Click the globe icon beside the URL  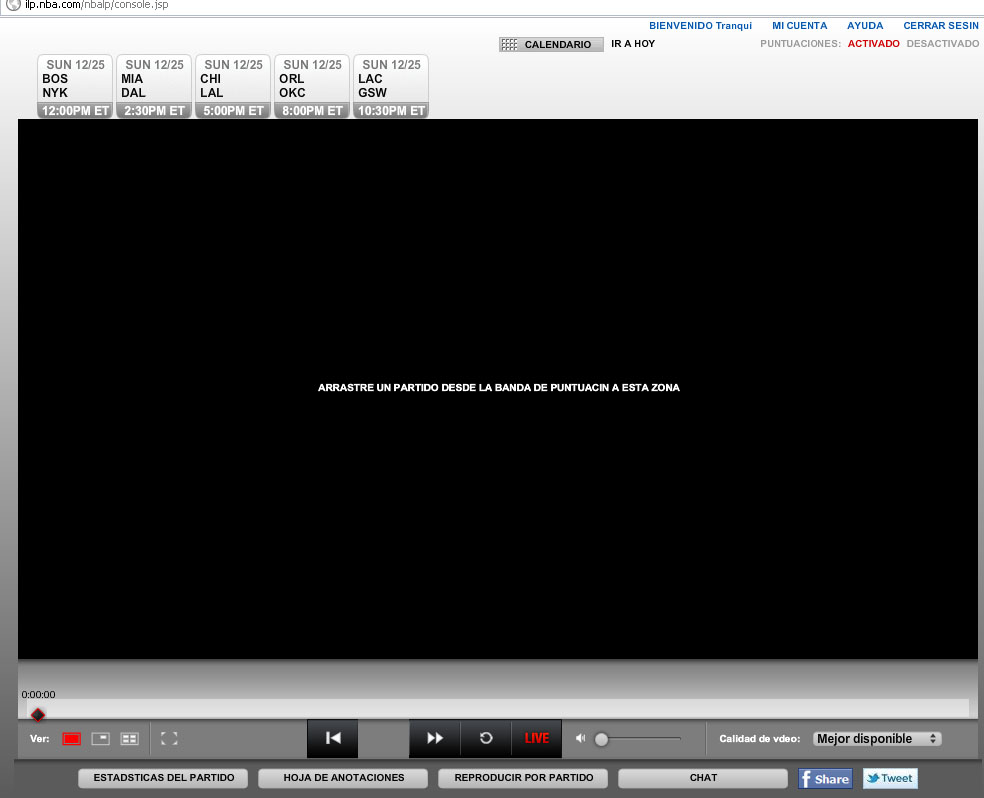(x=13, y=4)
